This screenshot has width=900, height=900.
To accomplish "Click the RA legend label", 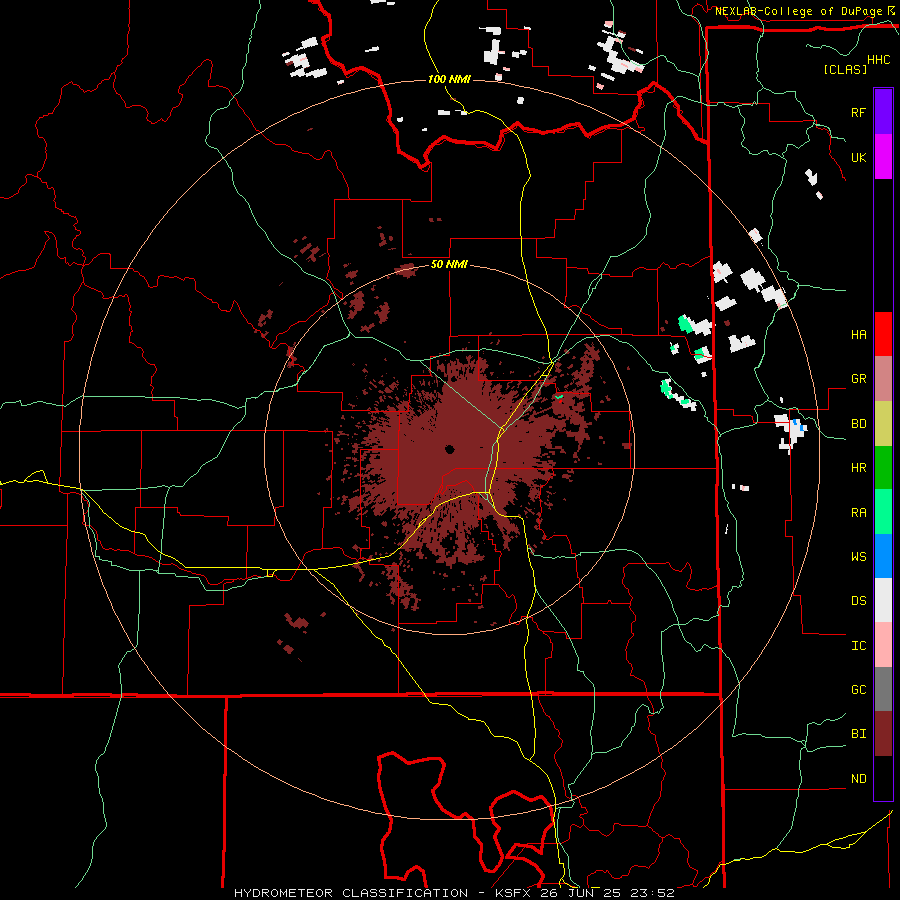I will pos(858,513).
